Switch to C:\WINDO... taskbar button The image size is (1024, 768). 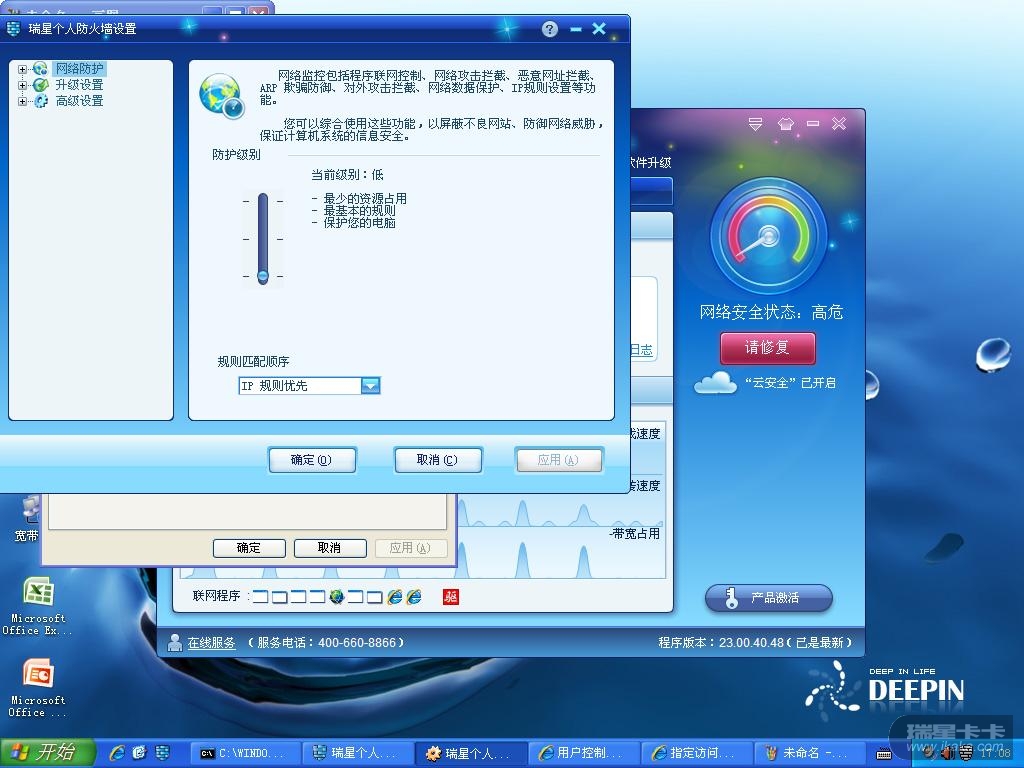(246, 753)
